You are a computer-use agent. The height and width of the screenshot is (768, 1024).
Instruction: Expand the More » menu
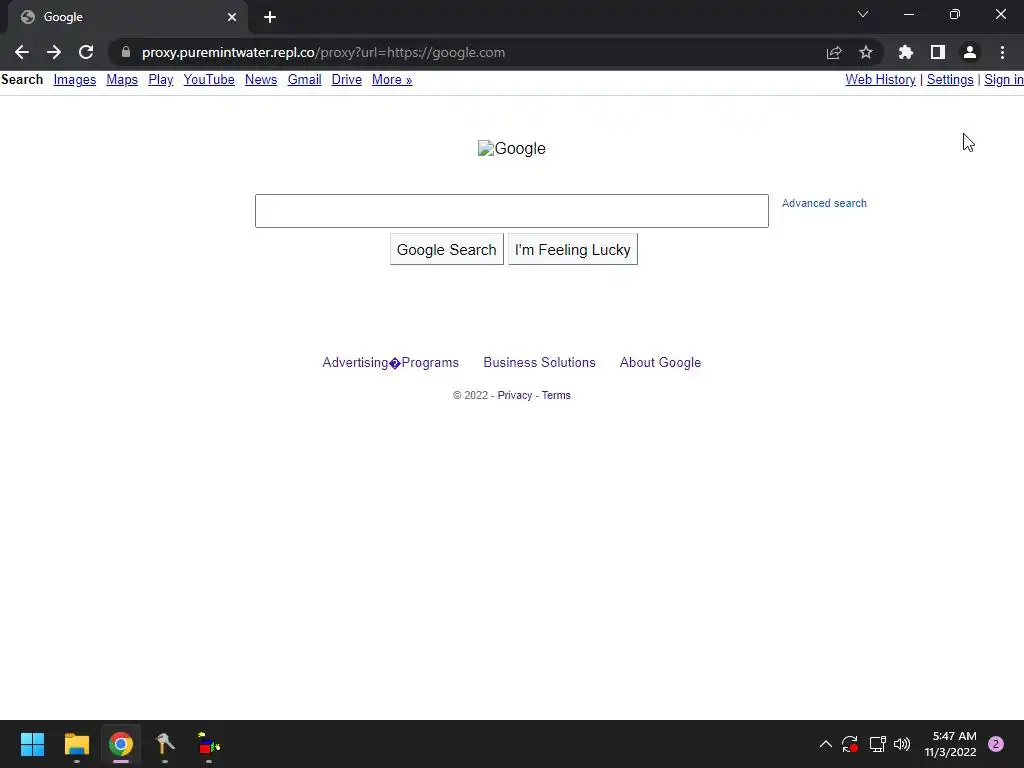click(392, 80)
